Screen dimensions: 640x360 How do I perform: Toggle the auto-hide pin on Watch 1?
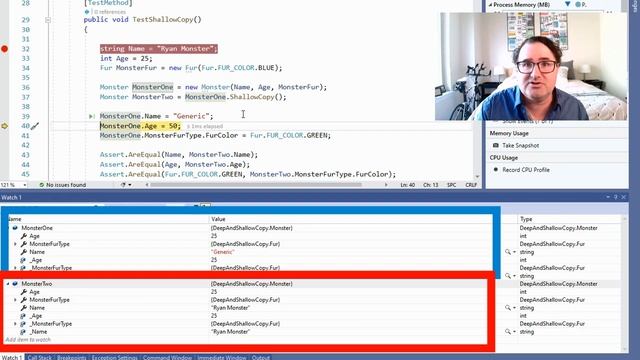616,197
